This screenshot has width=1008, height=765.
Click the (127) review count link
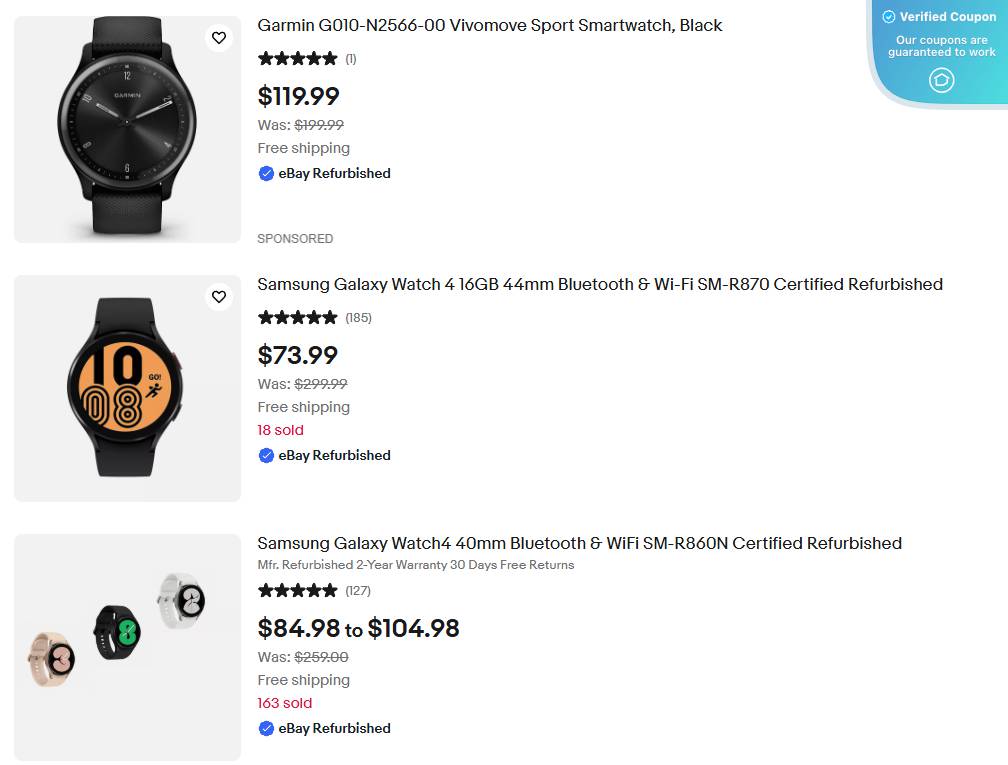point(358,591)
